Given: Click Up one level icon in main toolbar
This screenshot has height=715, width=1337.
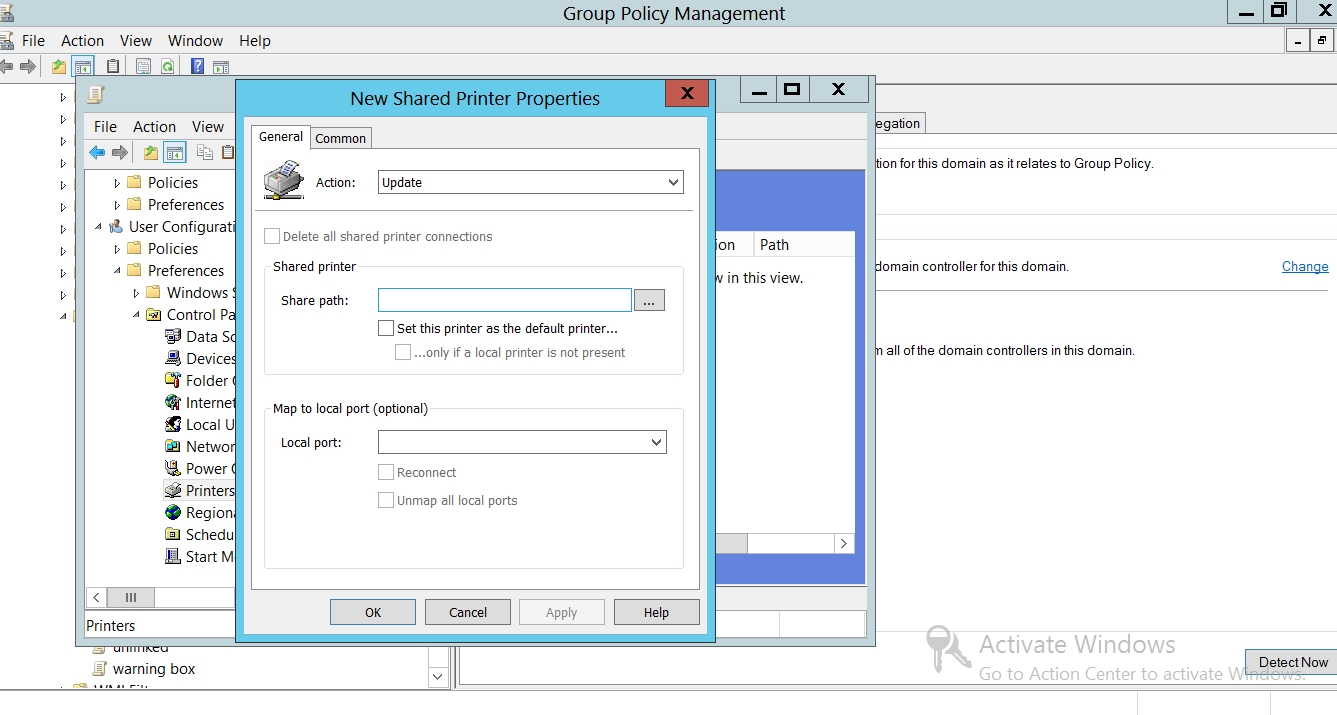Looking at the screenshot, I should (59, 66).
